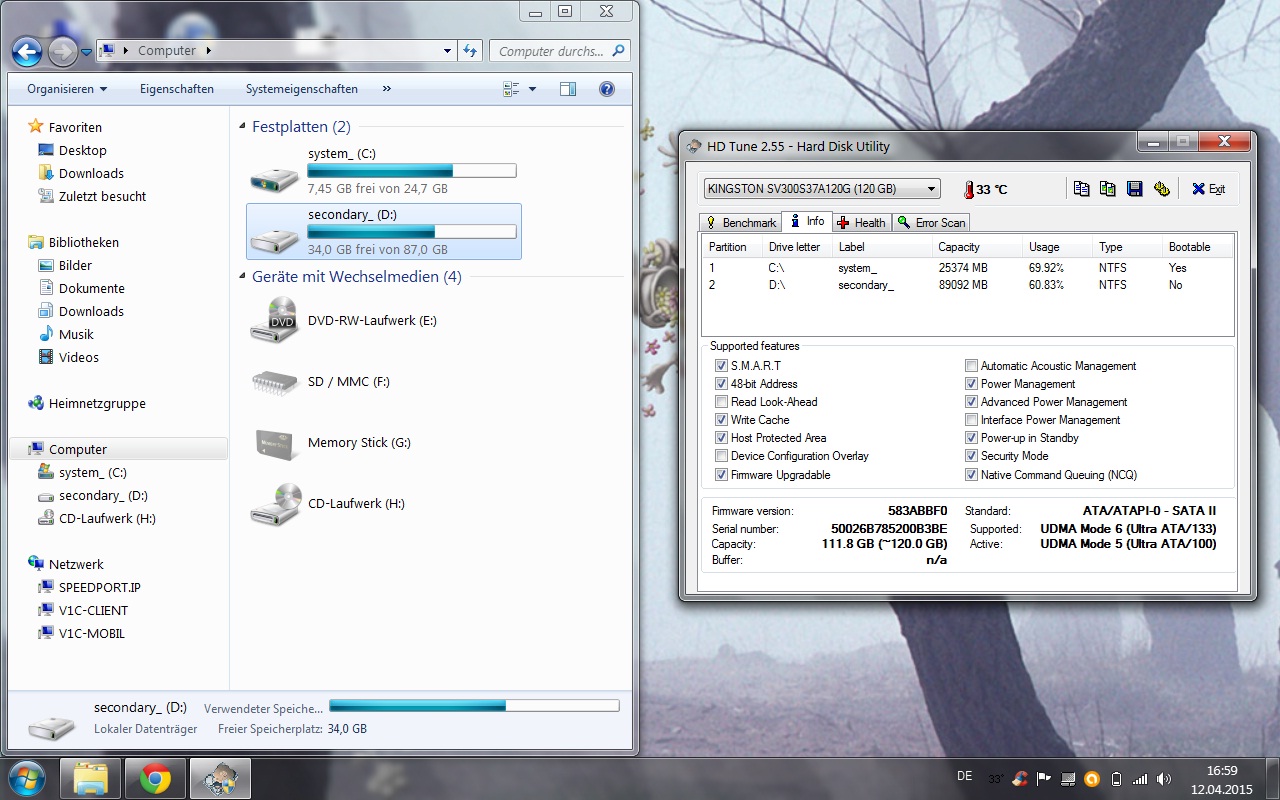Click the Computer durchsuchen search field
This screenshot has height=800, width=1280.
(559, 50)
